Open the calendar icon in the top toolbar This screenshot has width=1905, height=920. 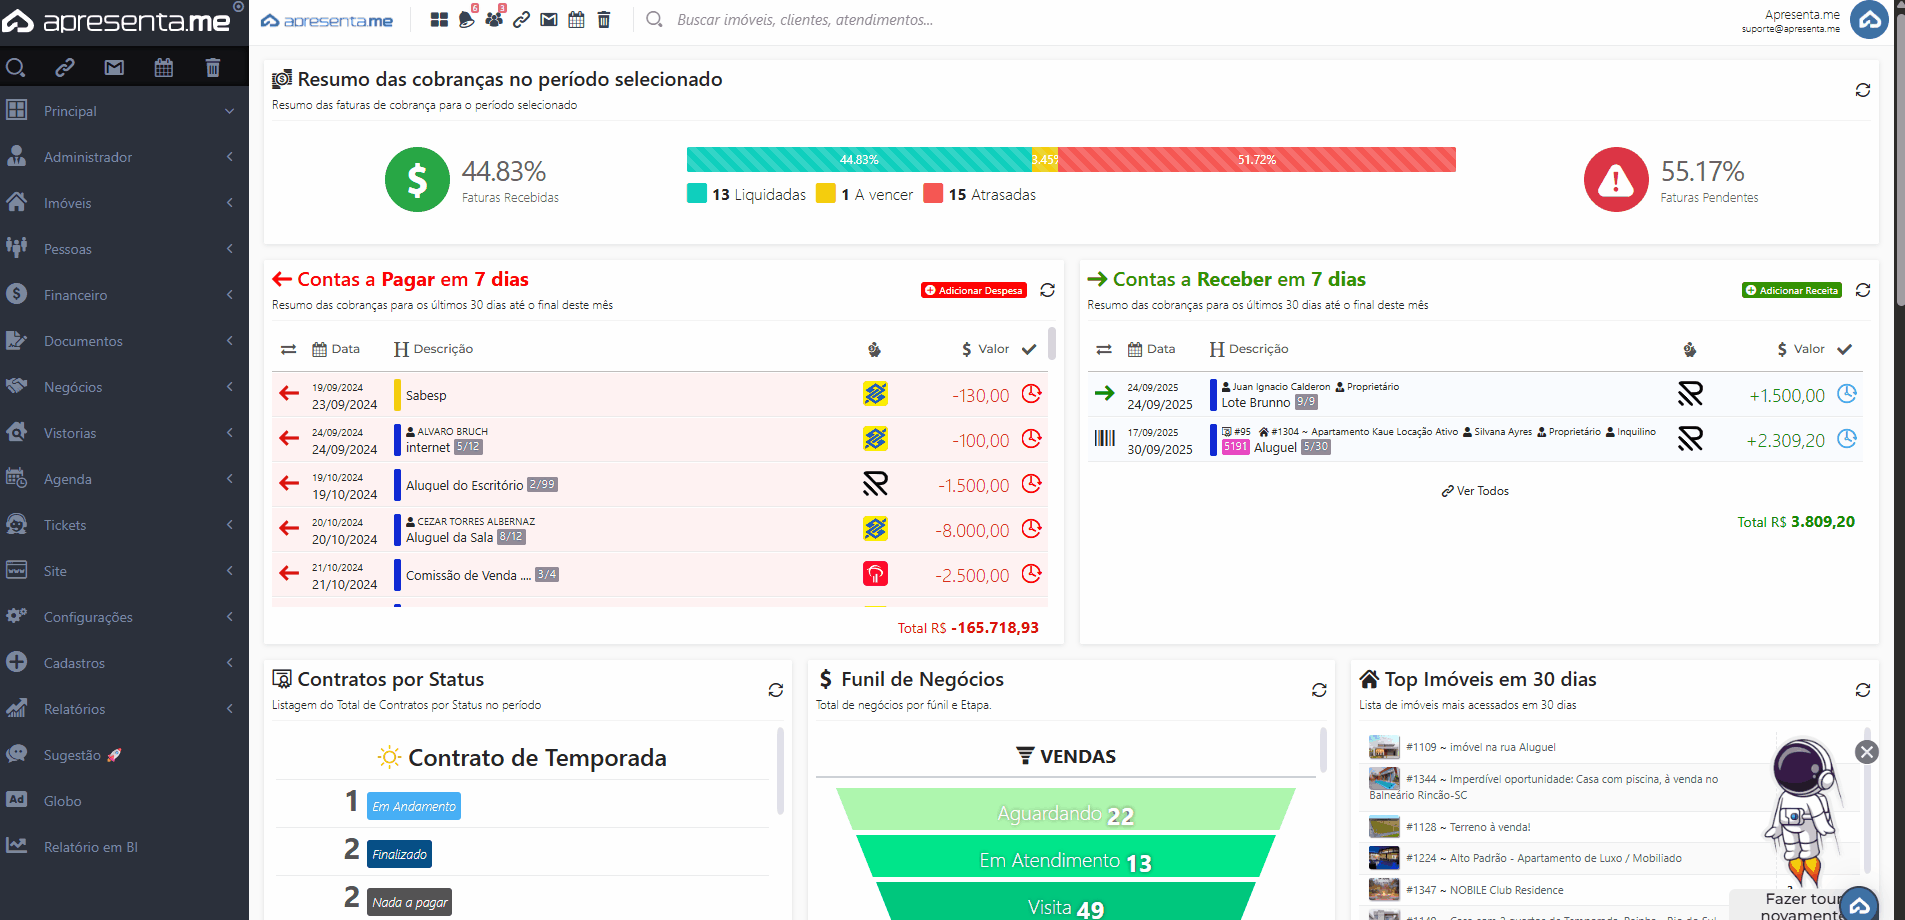576,19
